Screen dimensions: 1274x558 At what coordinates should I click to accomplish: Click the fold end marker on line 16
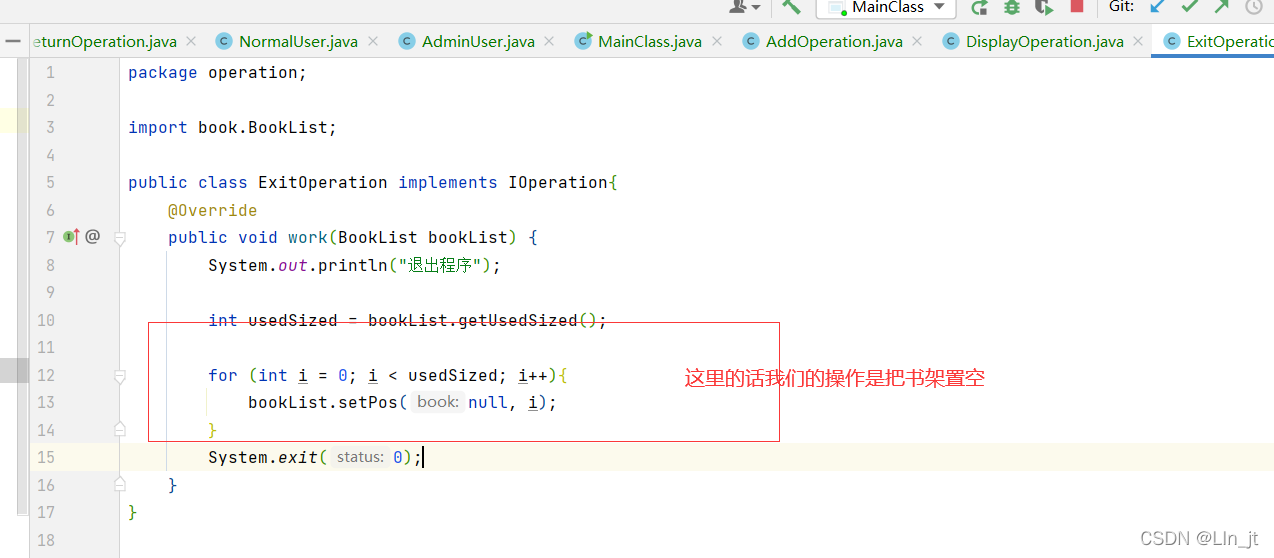tap(120, 484)
